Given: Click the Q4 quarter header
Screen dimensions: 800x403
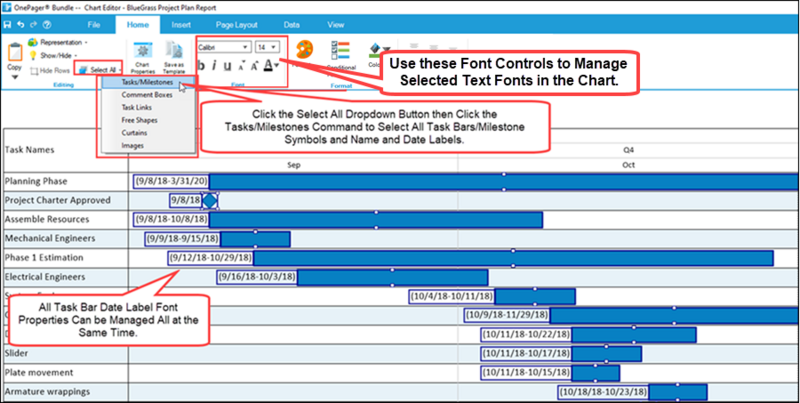Looking at the screenshot, I should point(629,150).
